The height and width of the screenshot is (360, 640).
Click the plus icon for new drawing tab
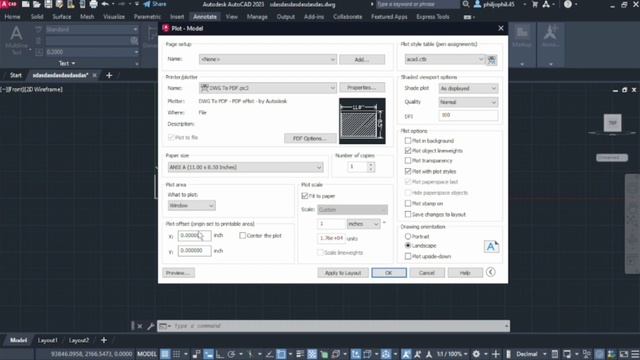tap(109, 75)
